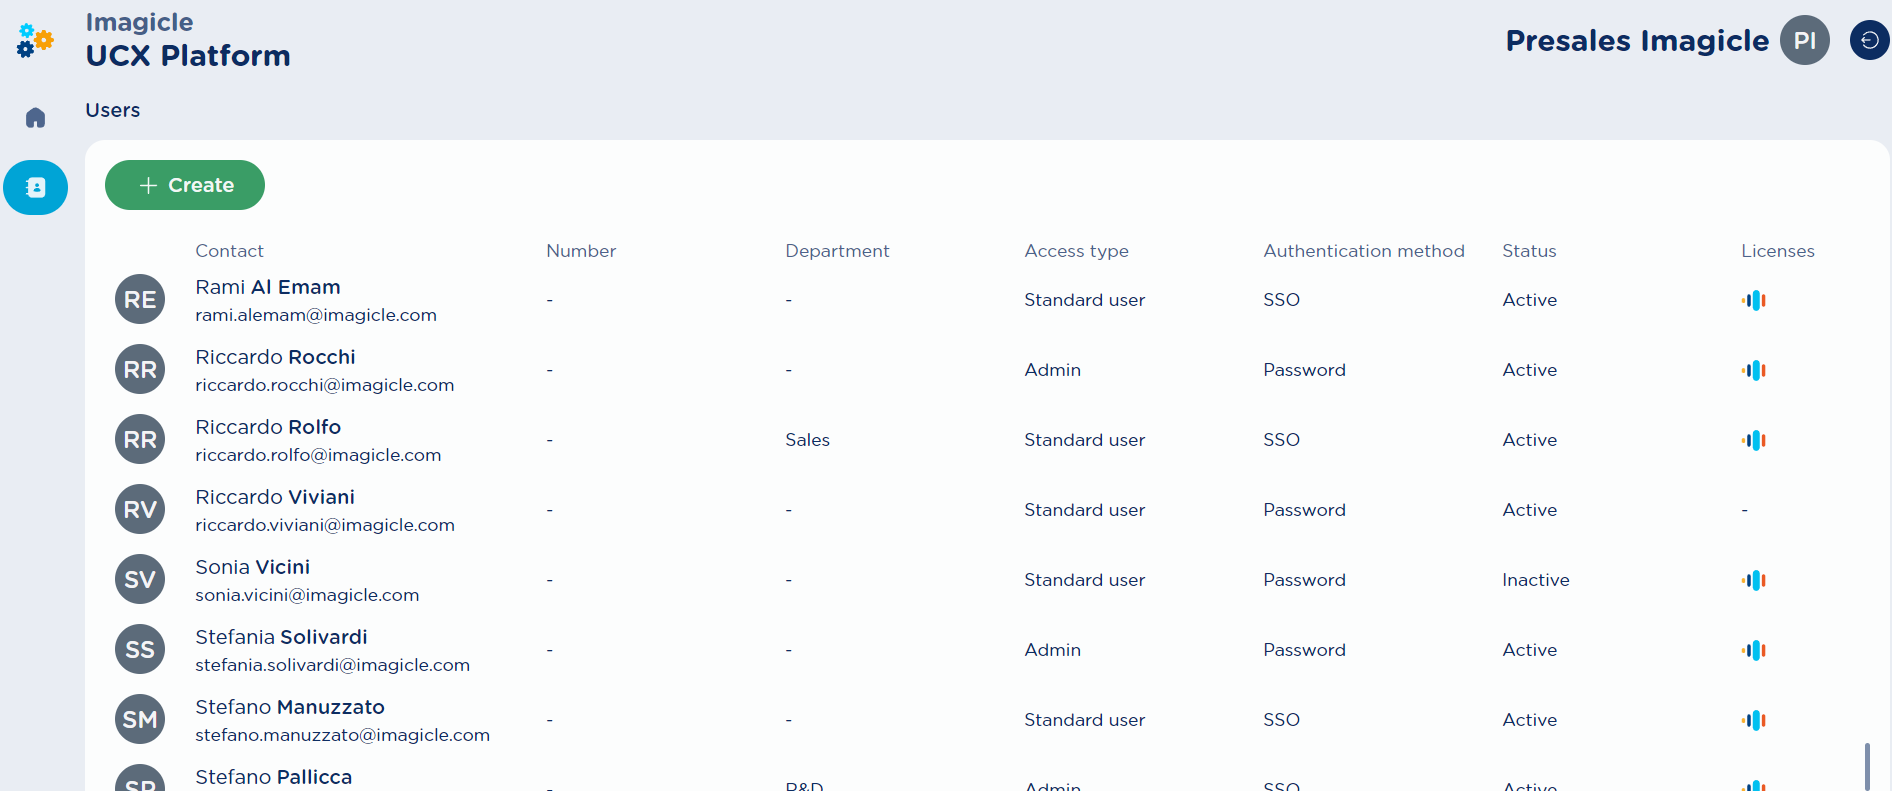Click the RV avatar for Riccardo Viviani
The height and width of the screenshot is (791, 1892).
(140, 509)
